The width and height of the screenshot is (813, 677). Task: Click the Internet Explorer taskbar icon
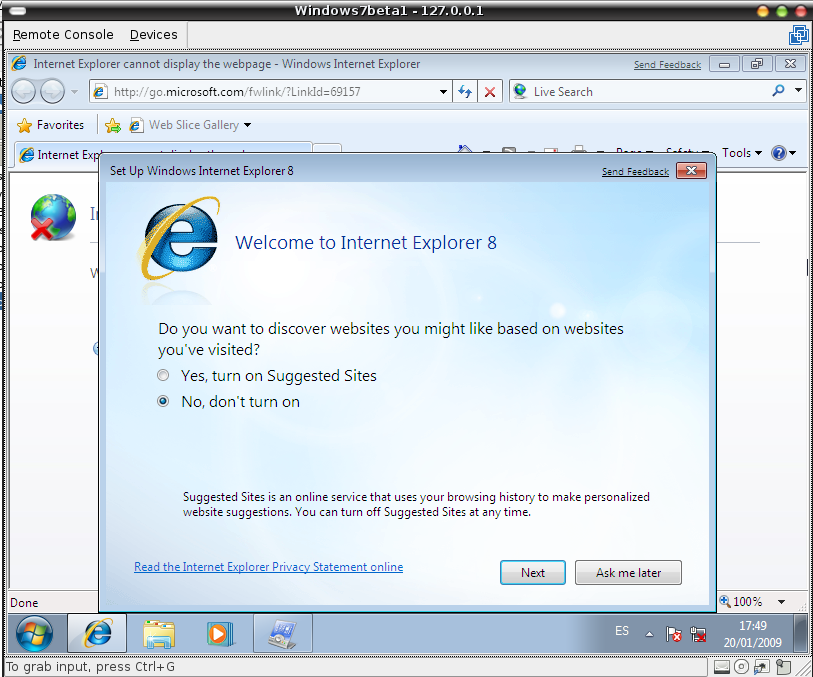click(x=97, y=633)
